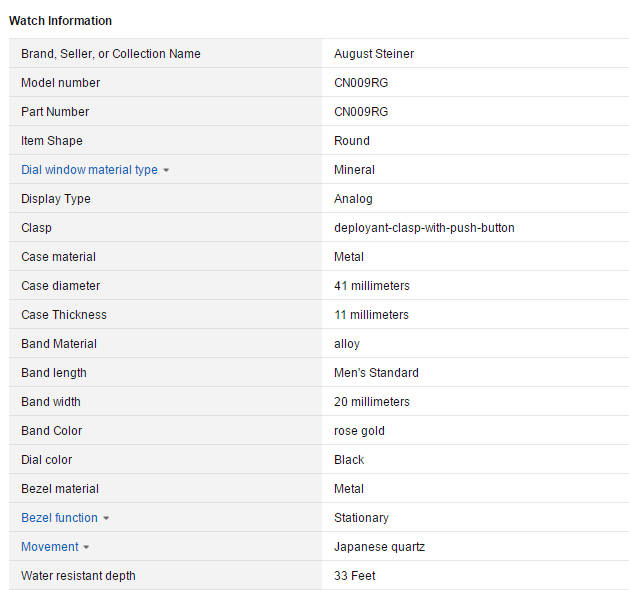Select the rose gold band color value
Viewport: 629px width, 590px height.
click(x=359, y=431)
